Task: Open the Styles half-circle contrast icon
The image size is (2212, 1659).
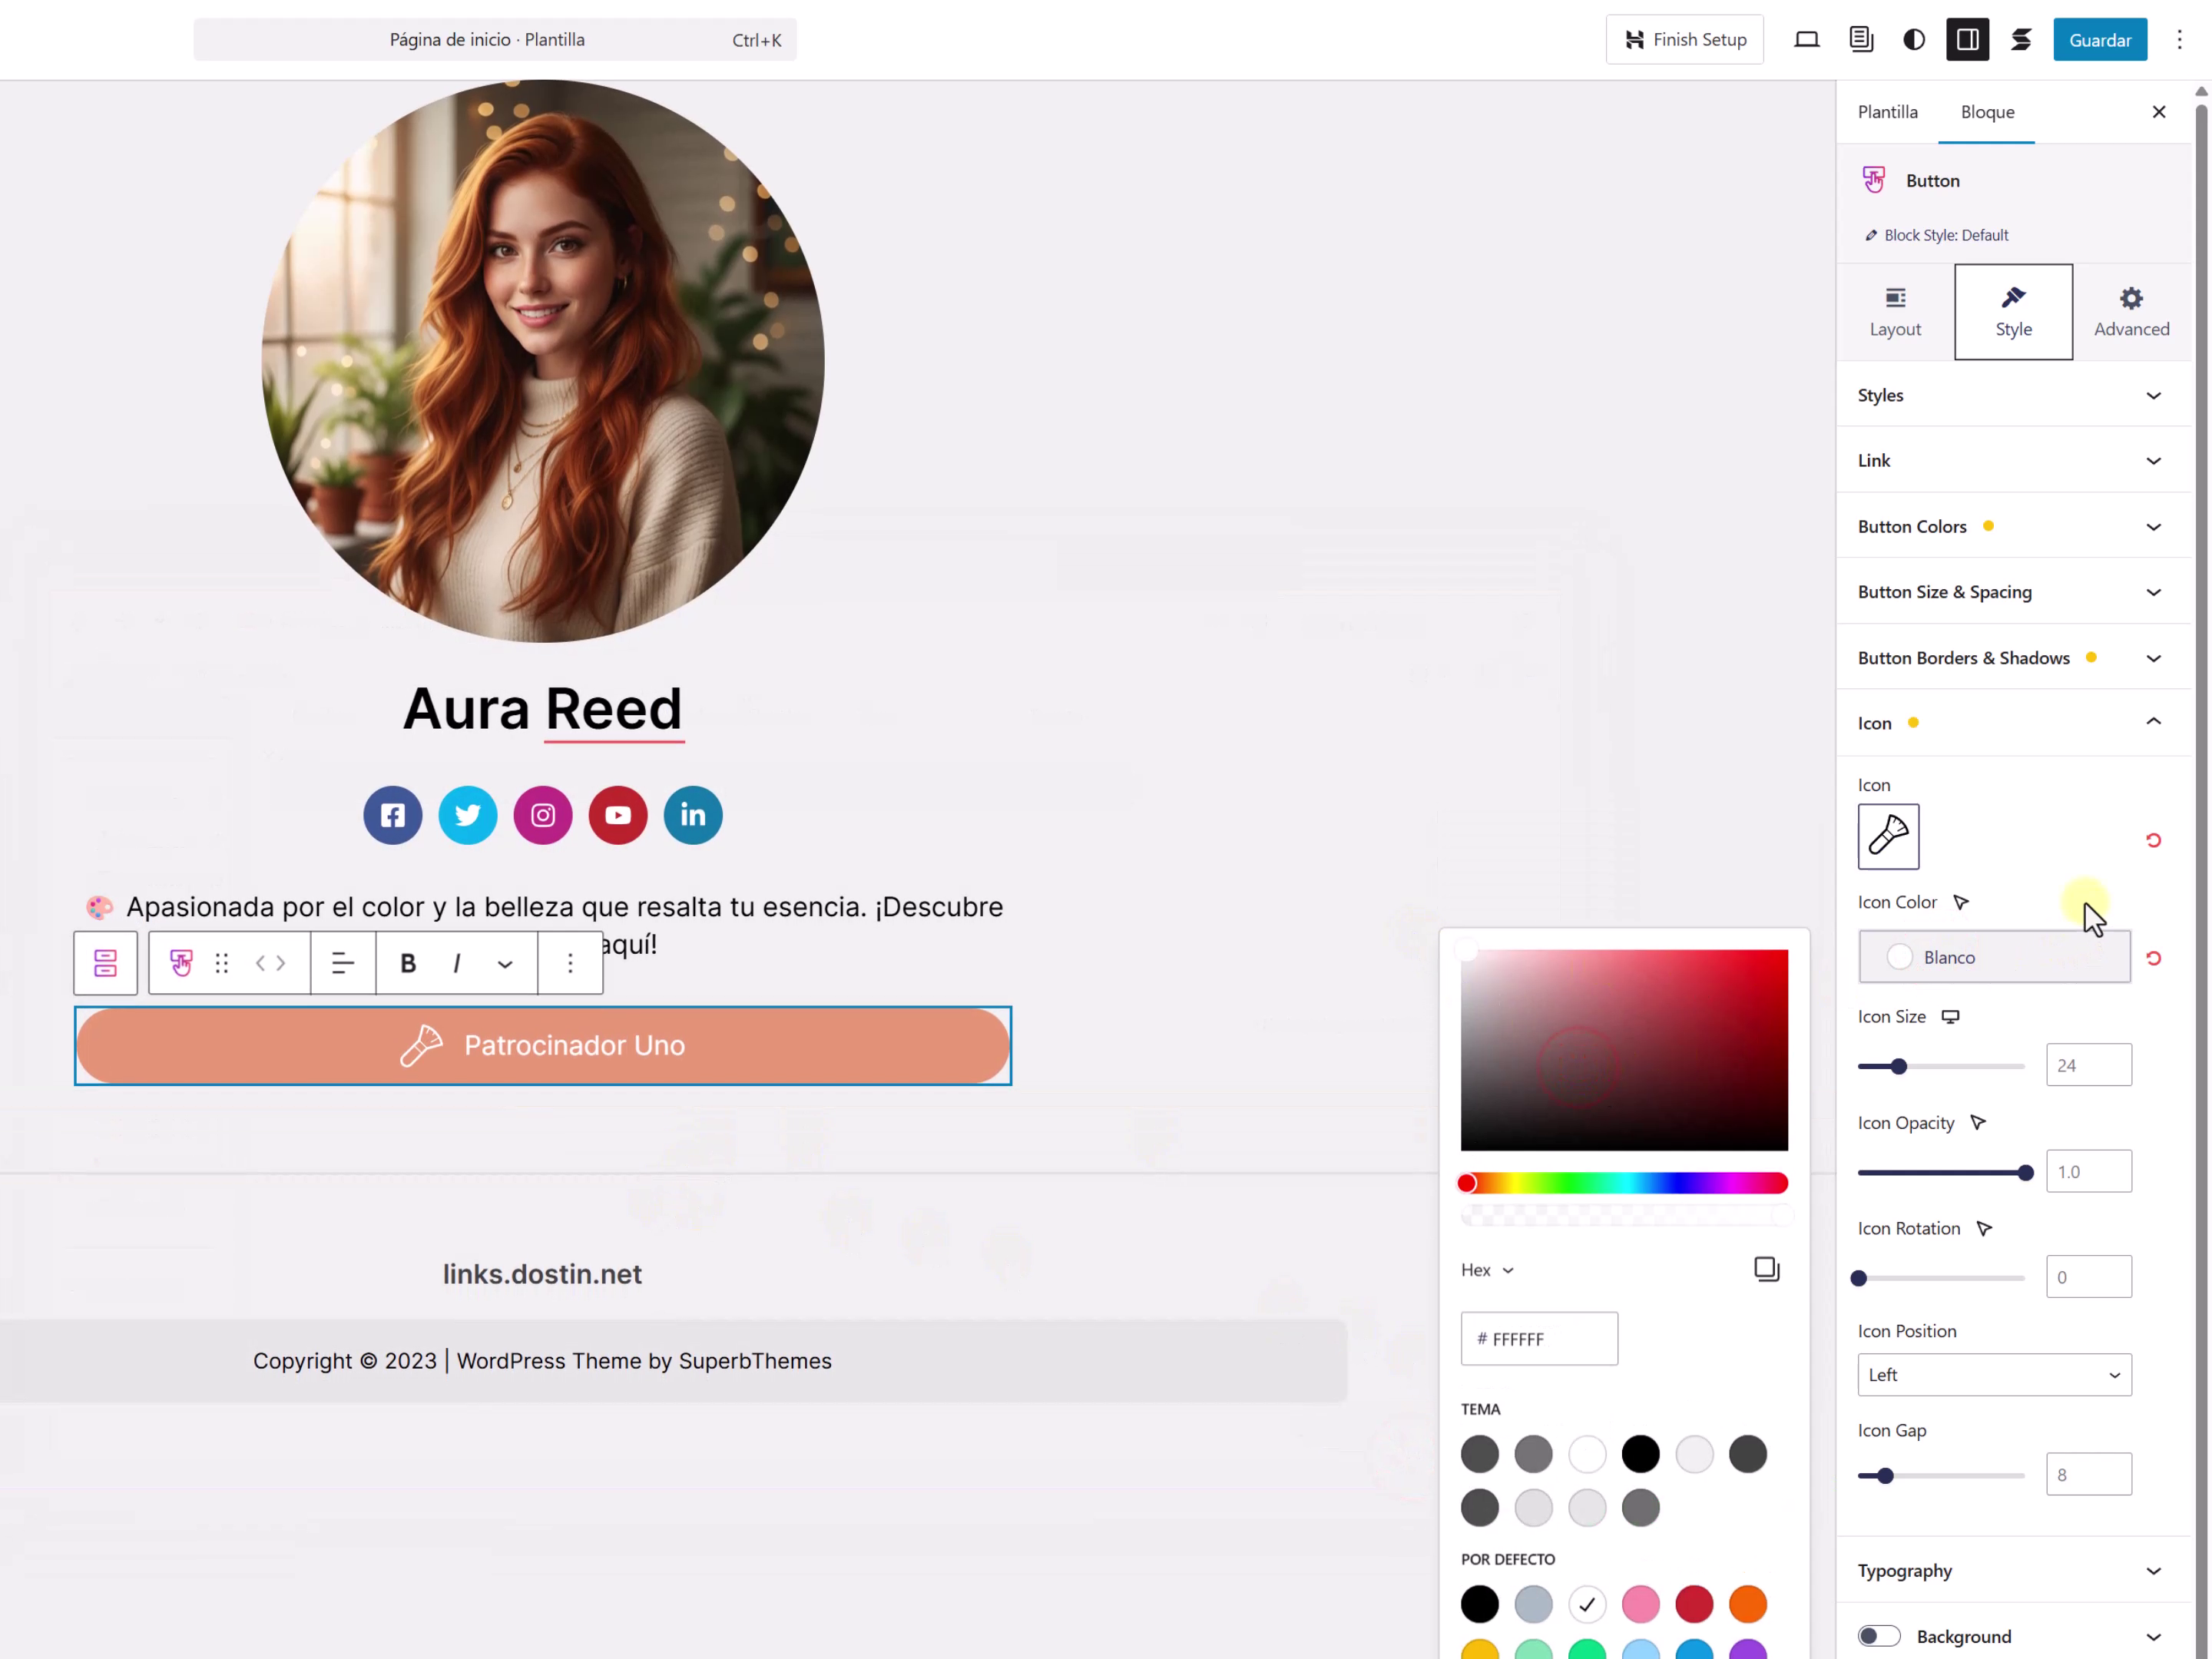Action: pyautogui.click(x=1913, y=40)
